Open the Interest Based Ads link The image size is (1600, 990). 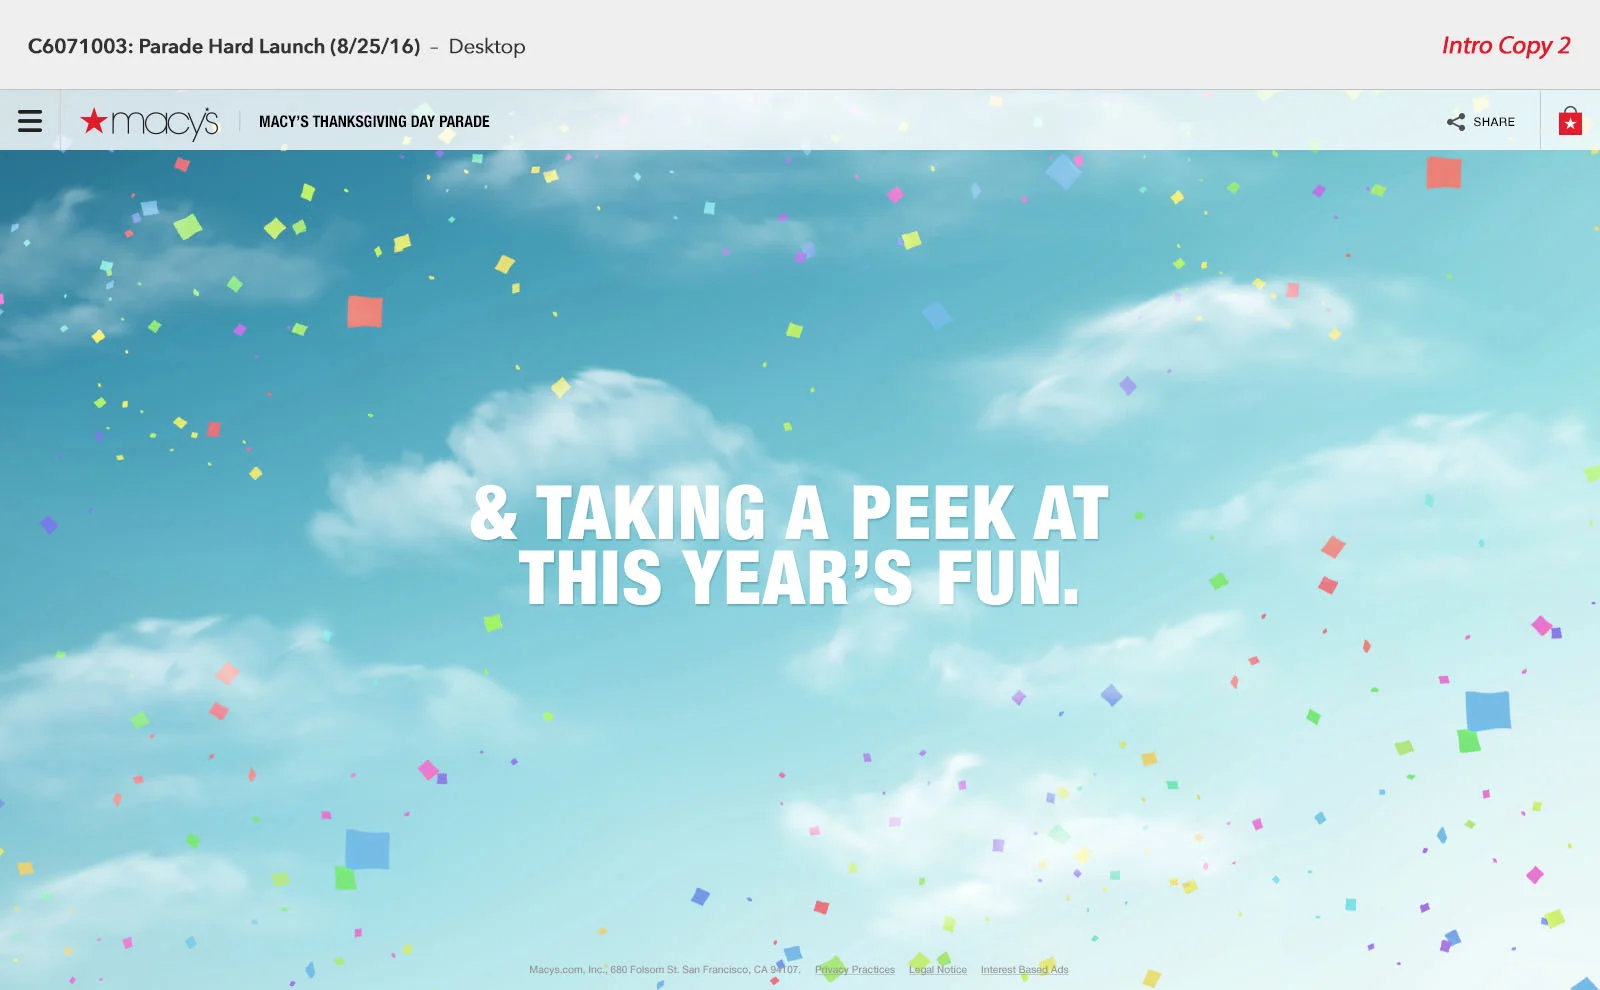click(x=1024, y=970)
